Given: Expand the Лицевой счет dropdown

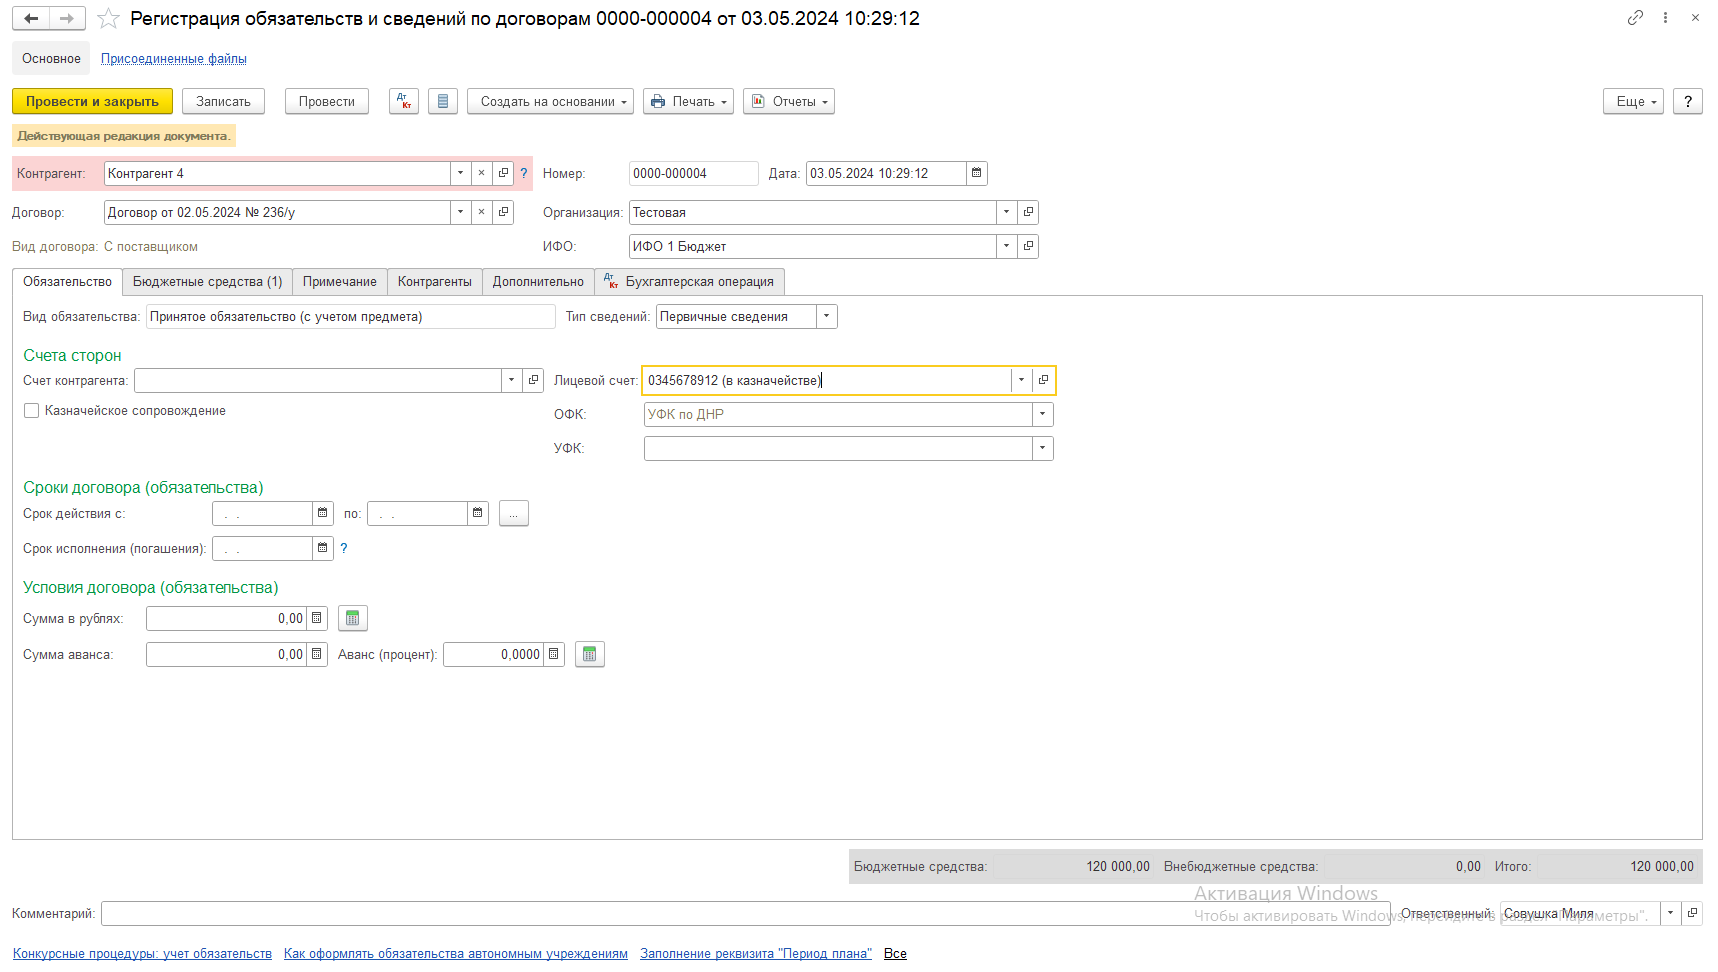Looking at the screenshot, I should 1022,380.
